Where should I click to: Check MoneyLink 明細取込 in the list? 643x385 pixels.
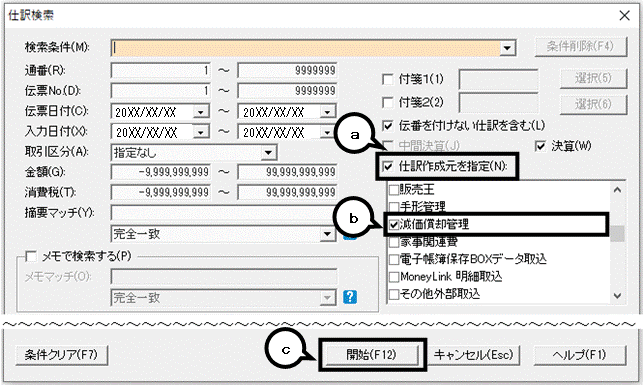pyautogui.click(x=394, y=277)
